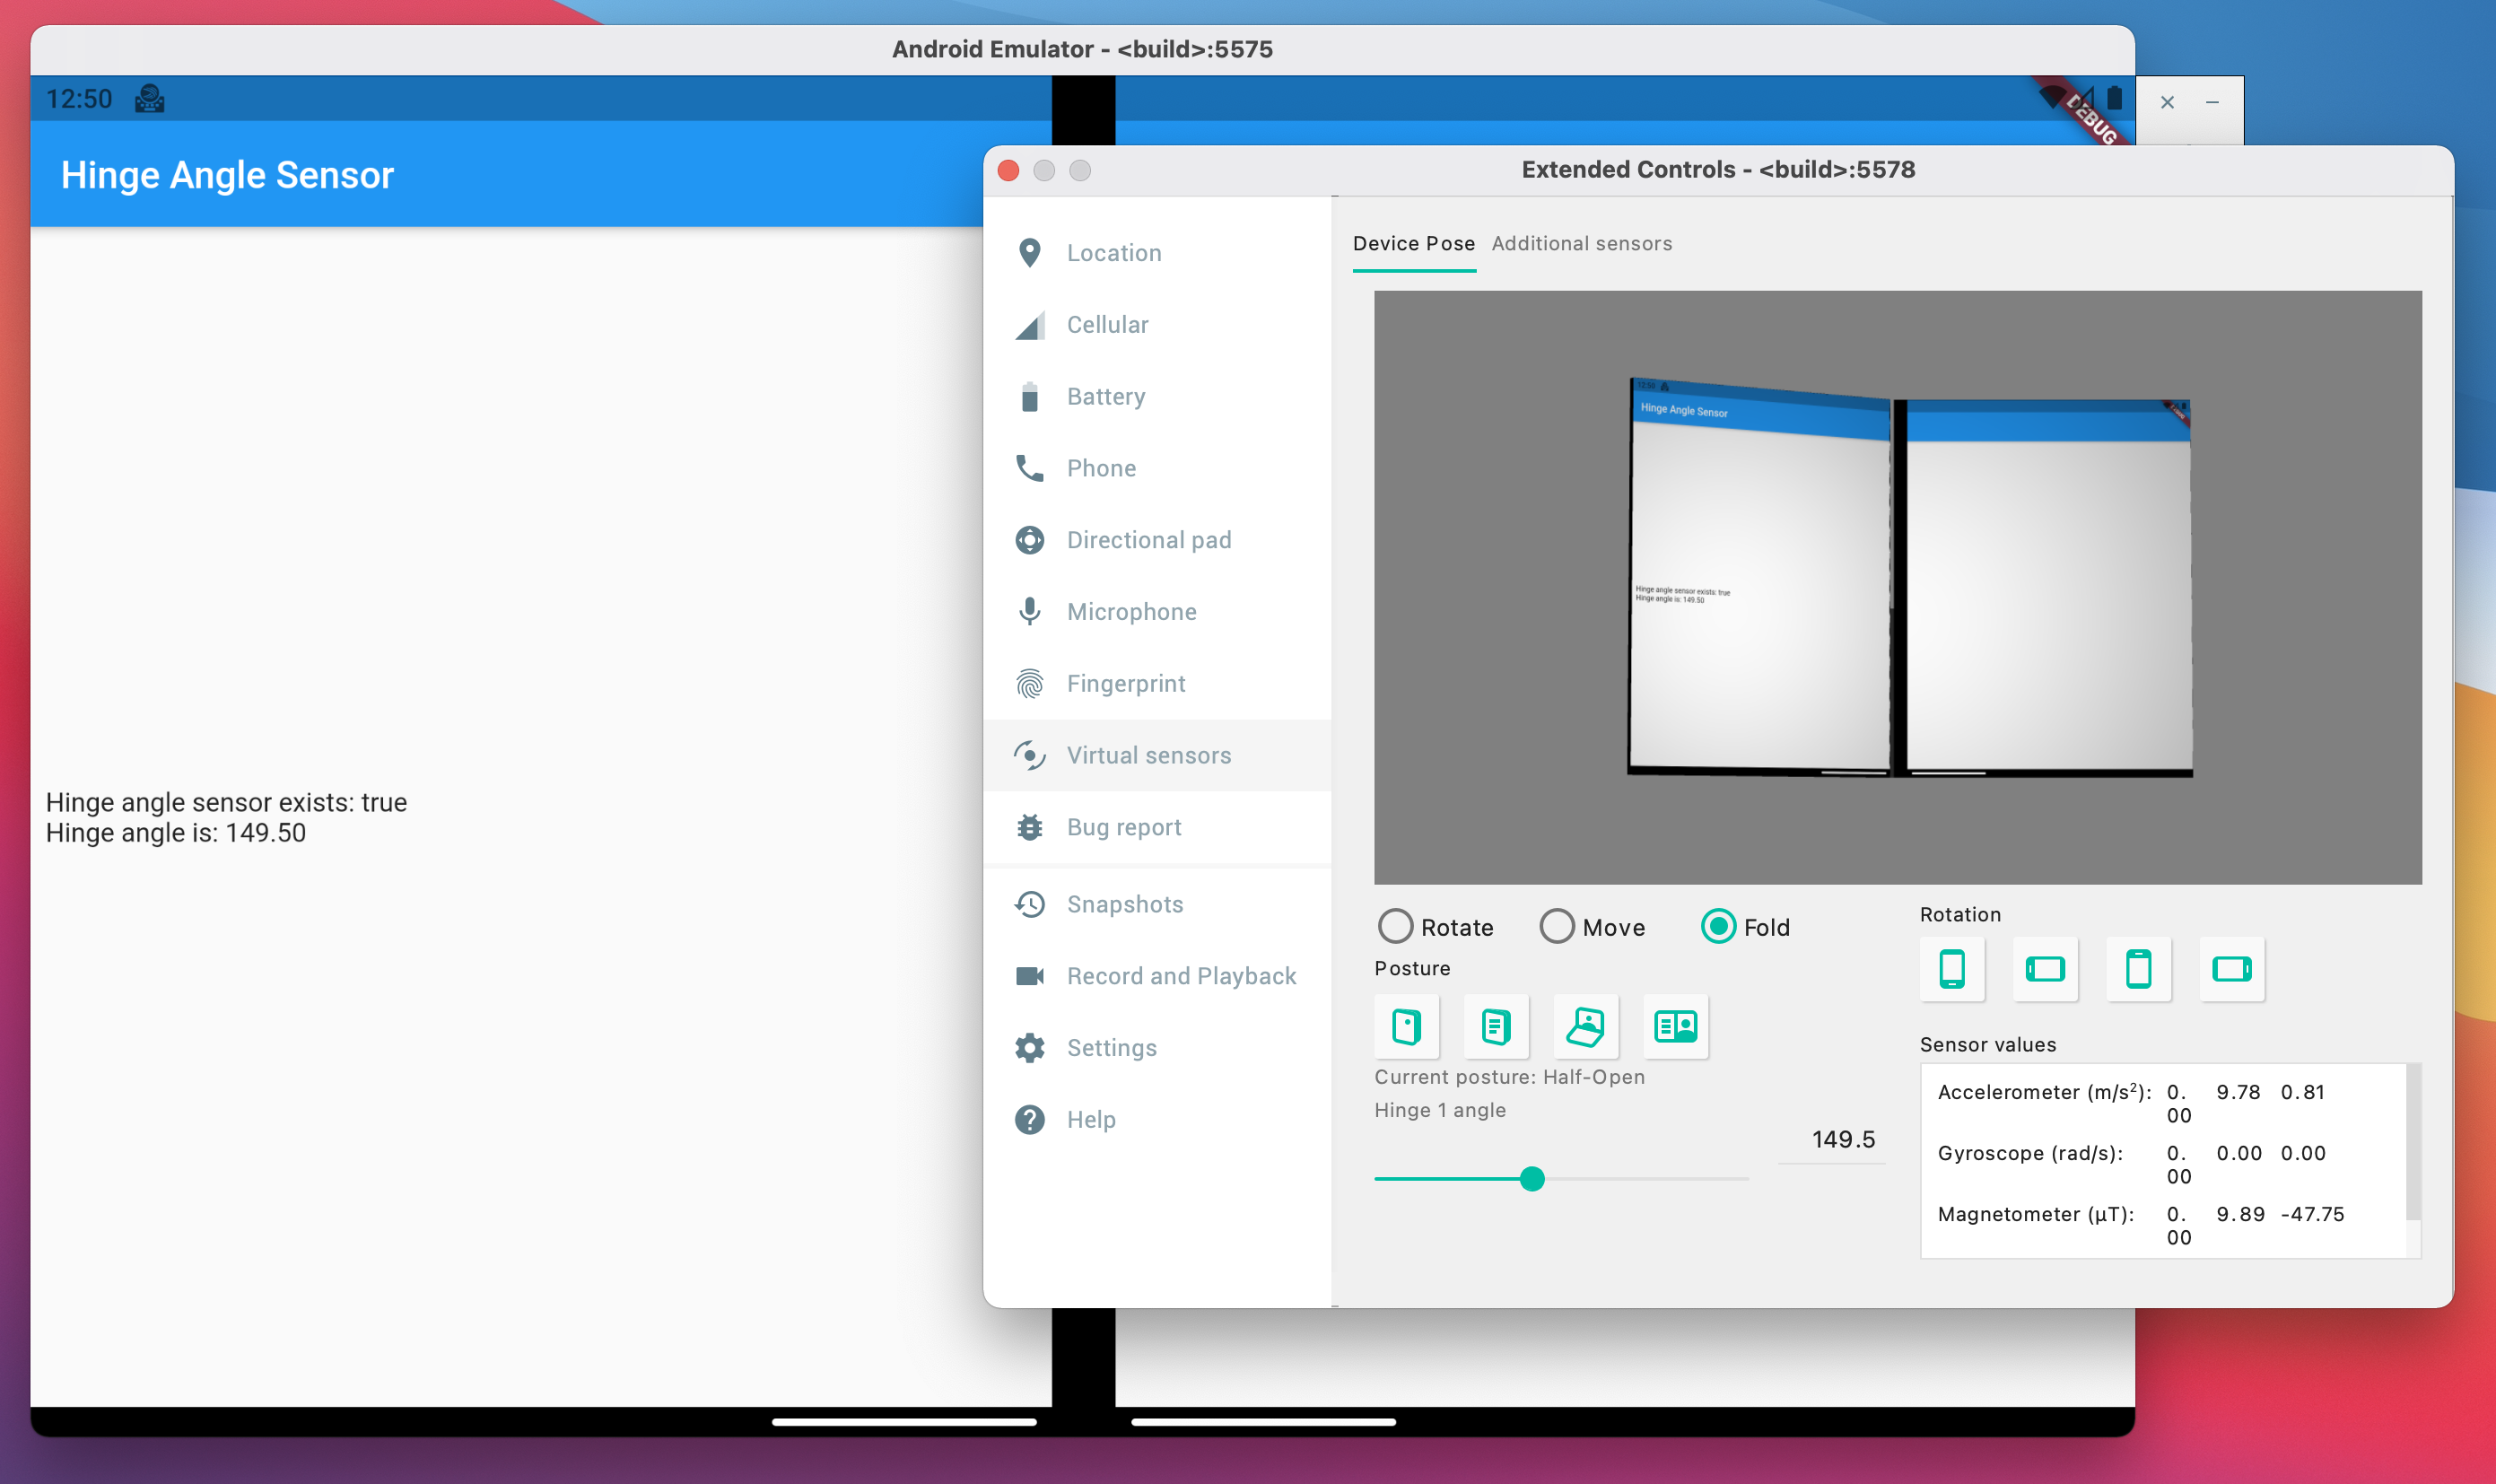Click the reverse portrait rotation icon

click(2137, 968)
